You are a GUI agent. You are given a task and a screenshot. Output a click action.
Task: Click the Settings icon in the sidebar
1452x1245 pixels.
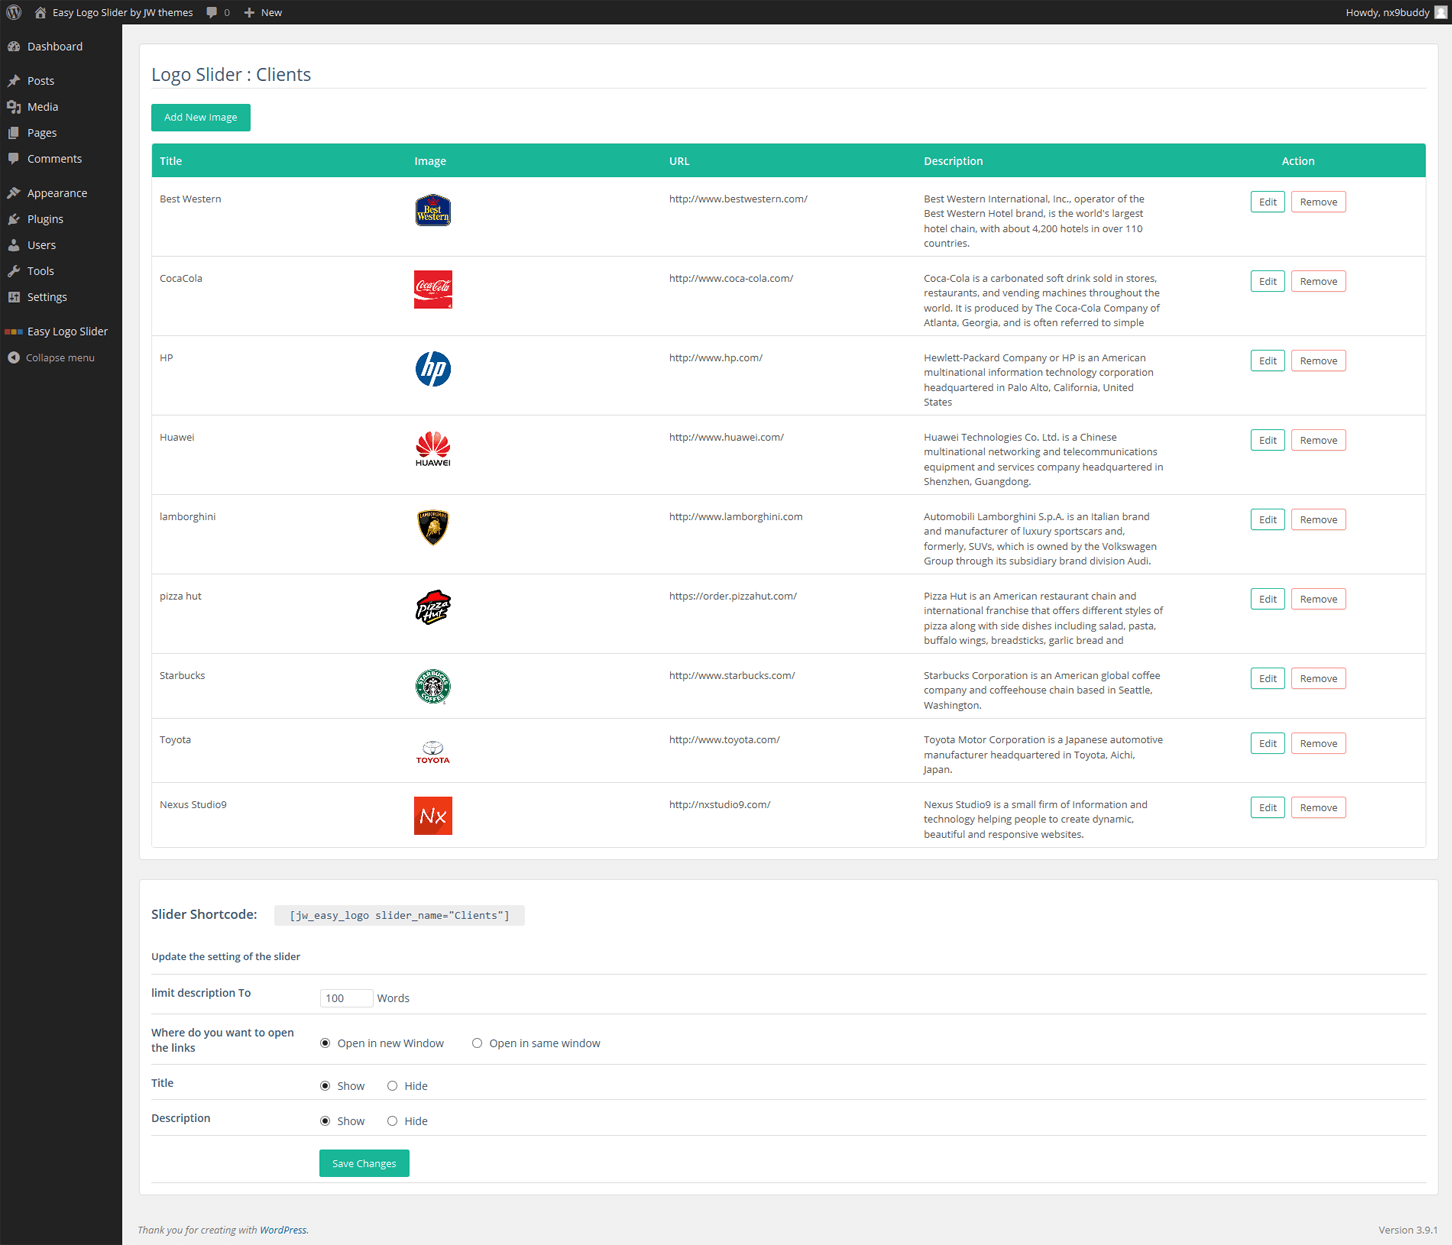pyautogui.click(x=14, y=297)
